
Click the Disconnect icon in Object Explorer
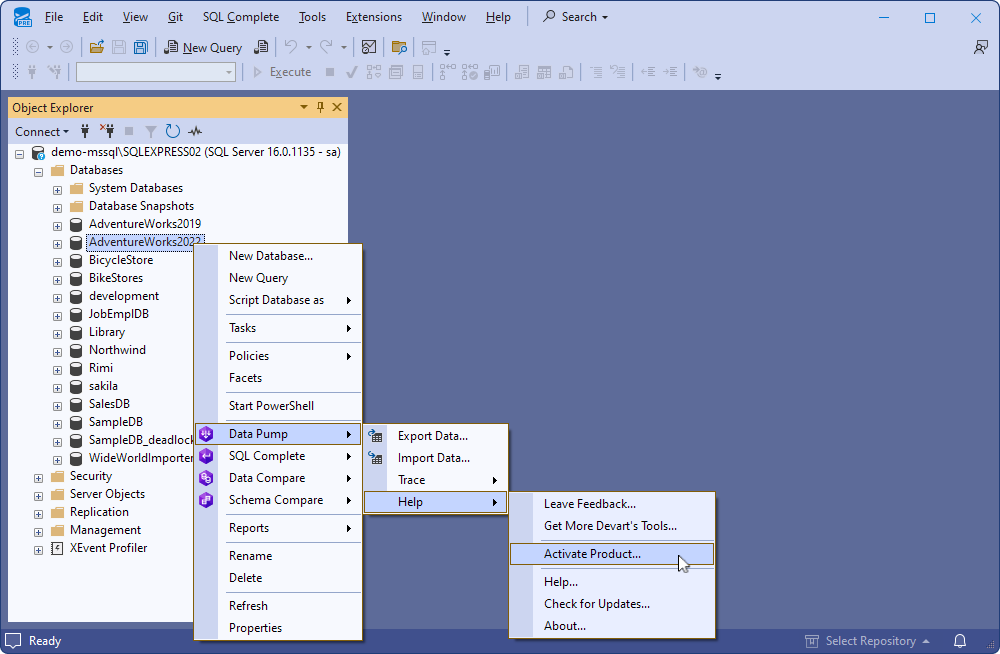tap(107, 131)
